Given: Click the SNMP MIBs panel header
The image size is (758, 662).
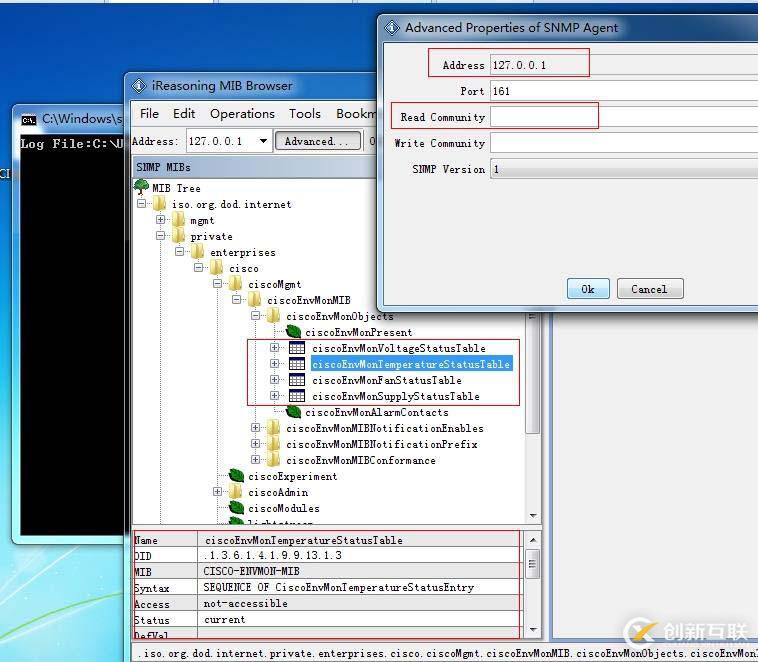Looking at the screenshot, I should (x=254, y=167).
